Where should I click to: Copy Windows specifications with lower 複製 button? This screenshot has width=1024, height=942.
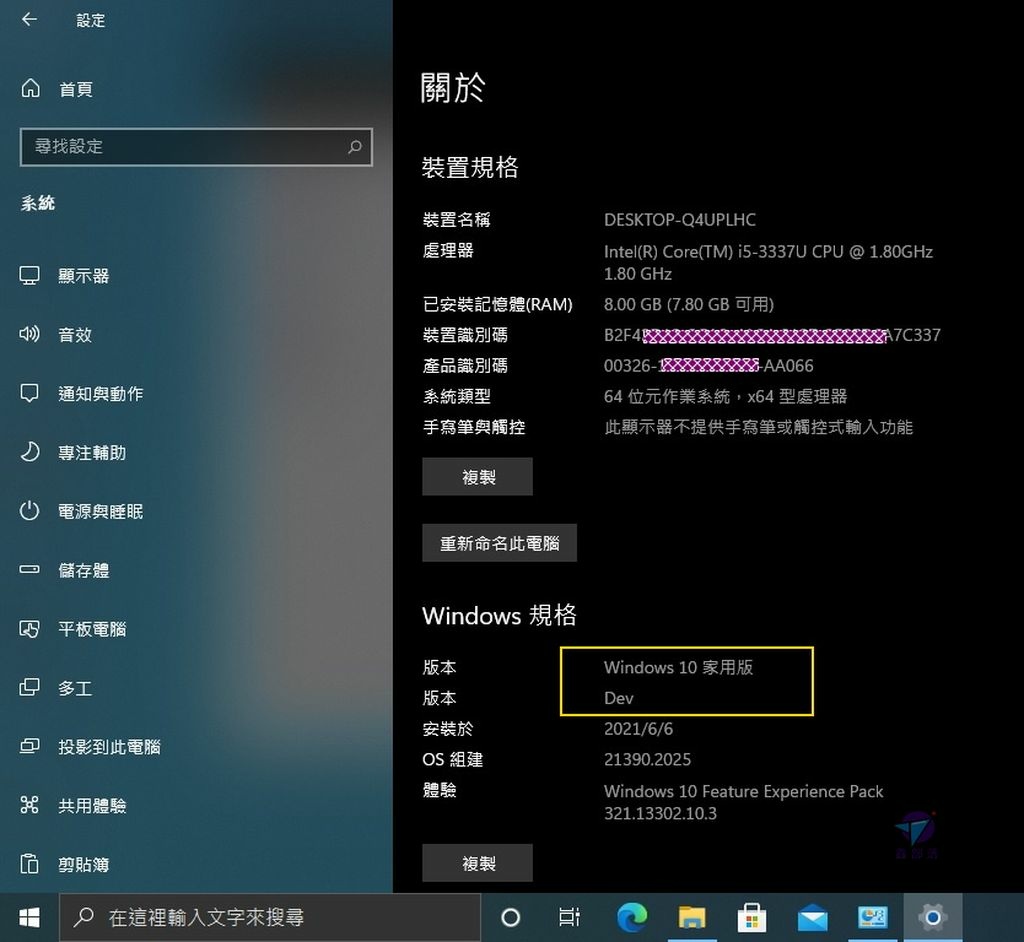[477, 863]
